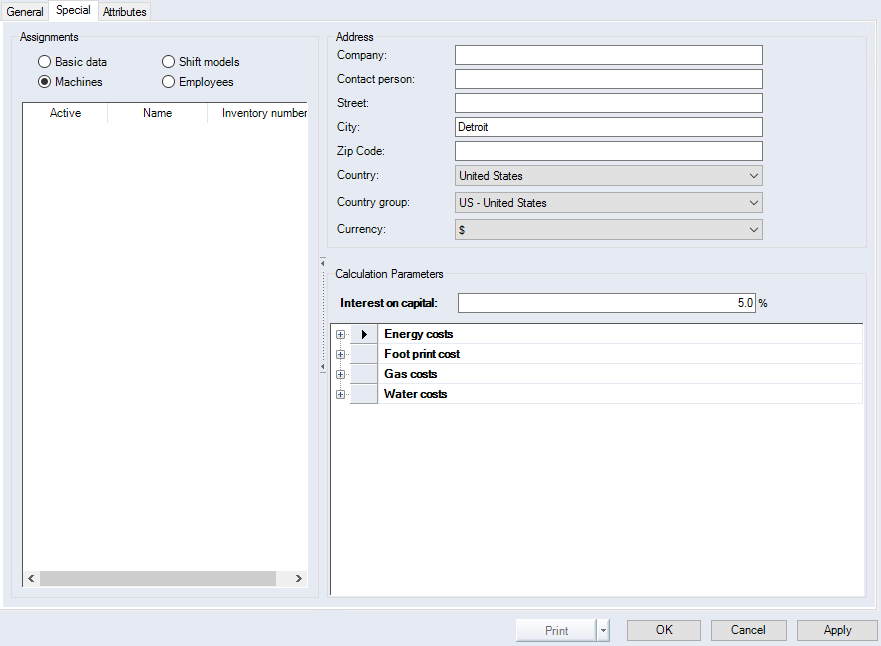
Task: Click the row selector arrow beside Energy costs
Action: (x=363, y=334)
